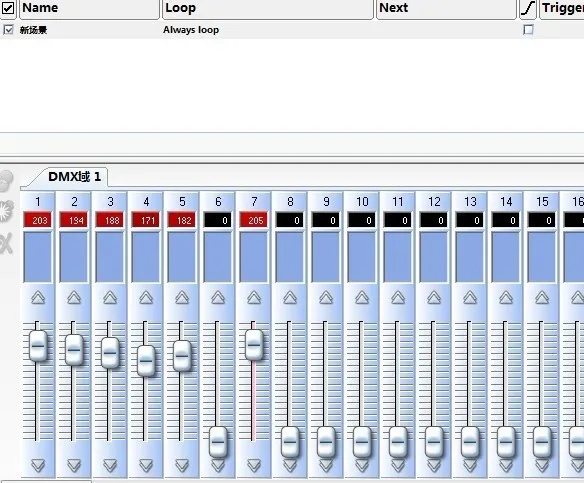Image resolution: width=584 pixels, height=483 pixels.
Task: Click channel 12 slider handle
Action: 434,442
